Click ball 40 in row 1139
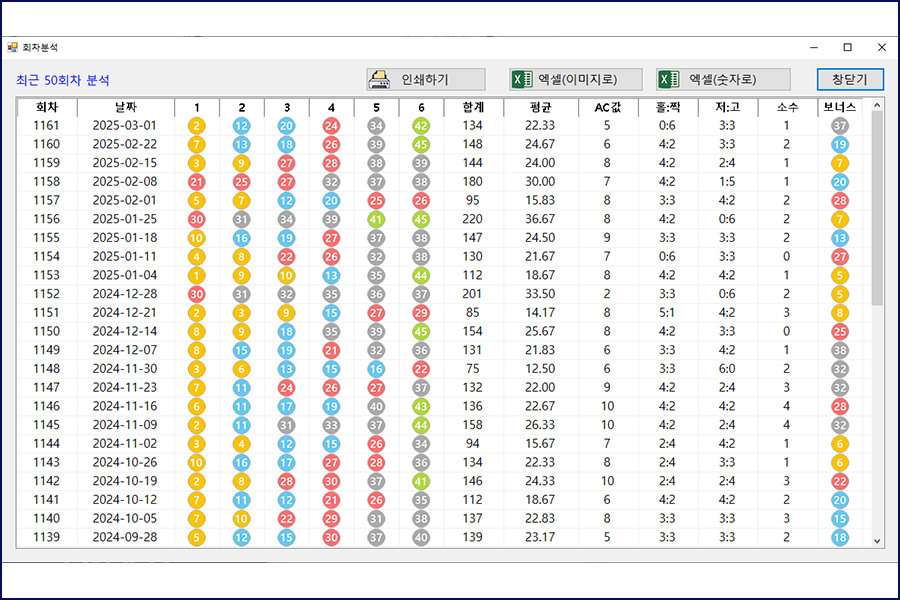This screenshot has width=900, height=600. click(421, 537)
